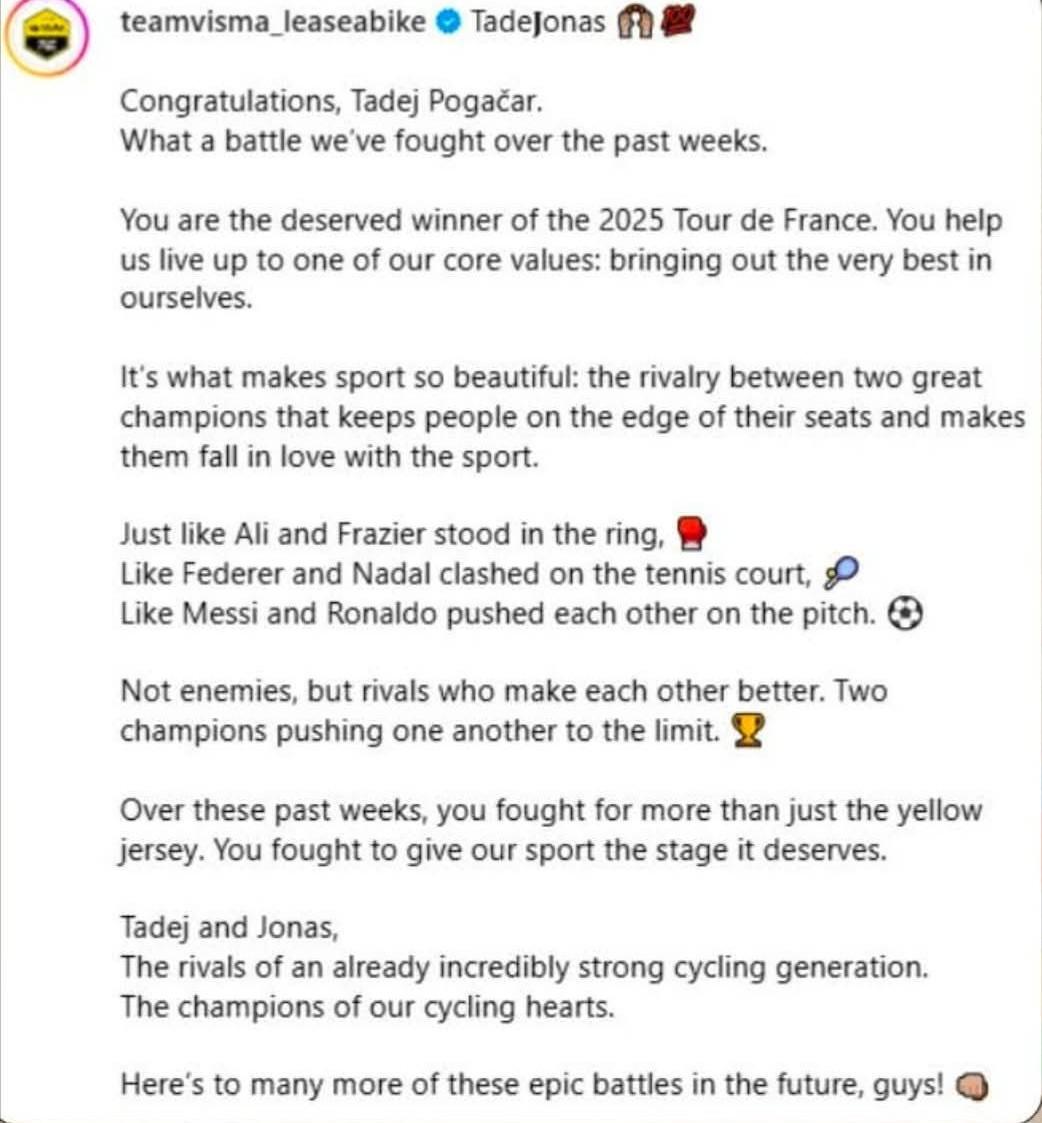
Task: Click the tennis racket emoji
Action: [x=838, y=574]
